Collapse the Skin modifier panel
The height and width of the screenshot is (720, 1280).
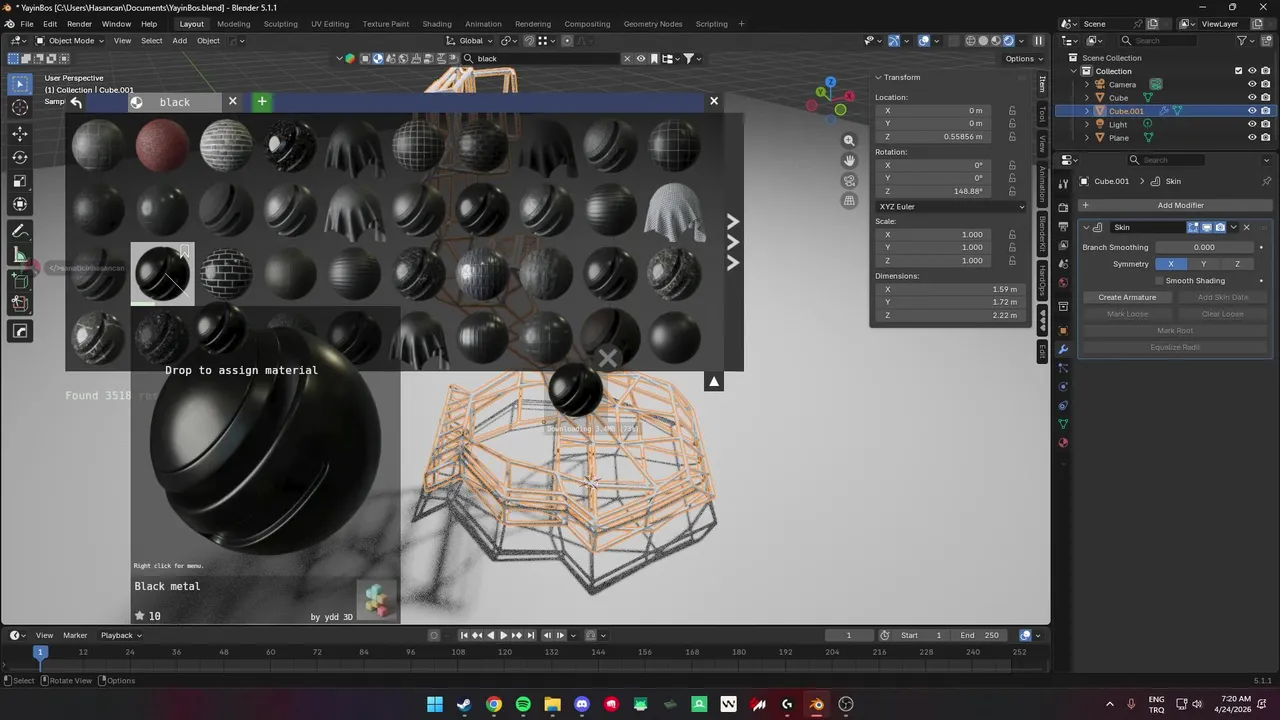(x=1087, y=227)
